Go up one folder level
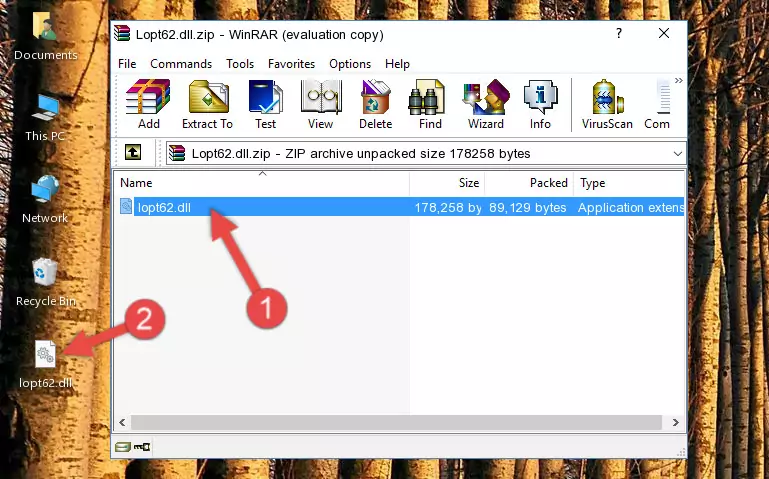Image resolution: width=769 pixels, height=479 pixels. pos(133,152)
